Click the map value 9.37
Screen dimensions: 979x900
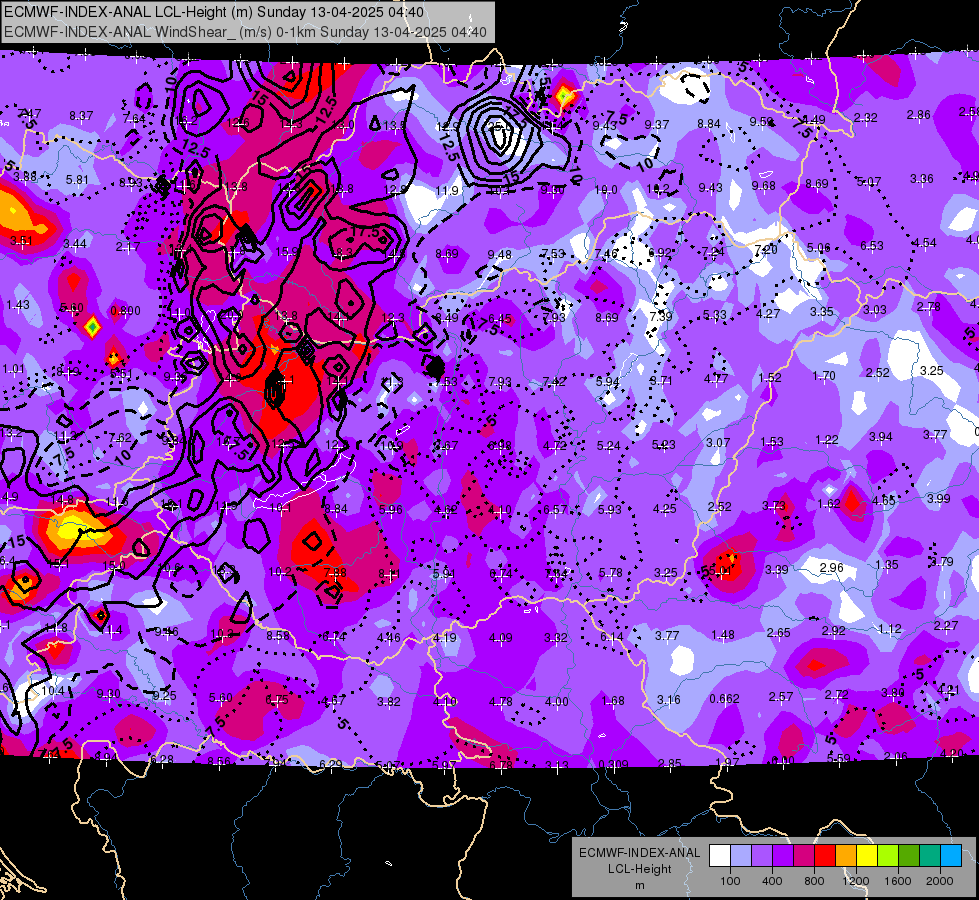[656, 125]
